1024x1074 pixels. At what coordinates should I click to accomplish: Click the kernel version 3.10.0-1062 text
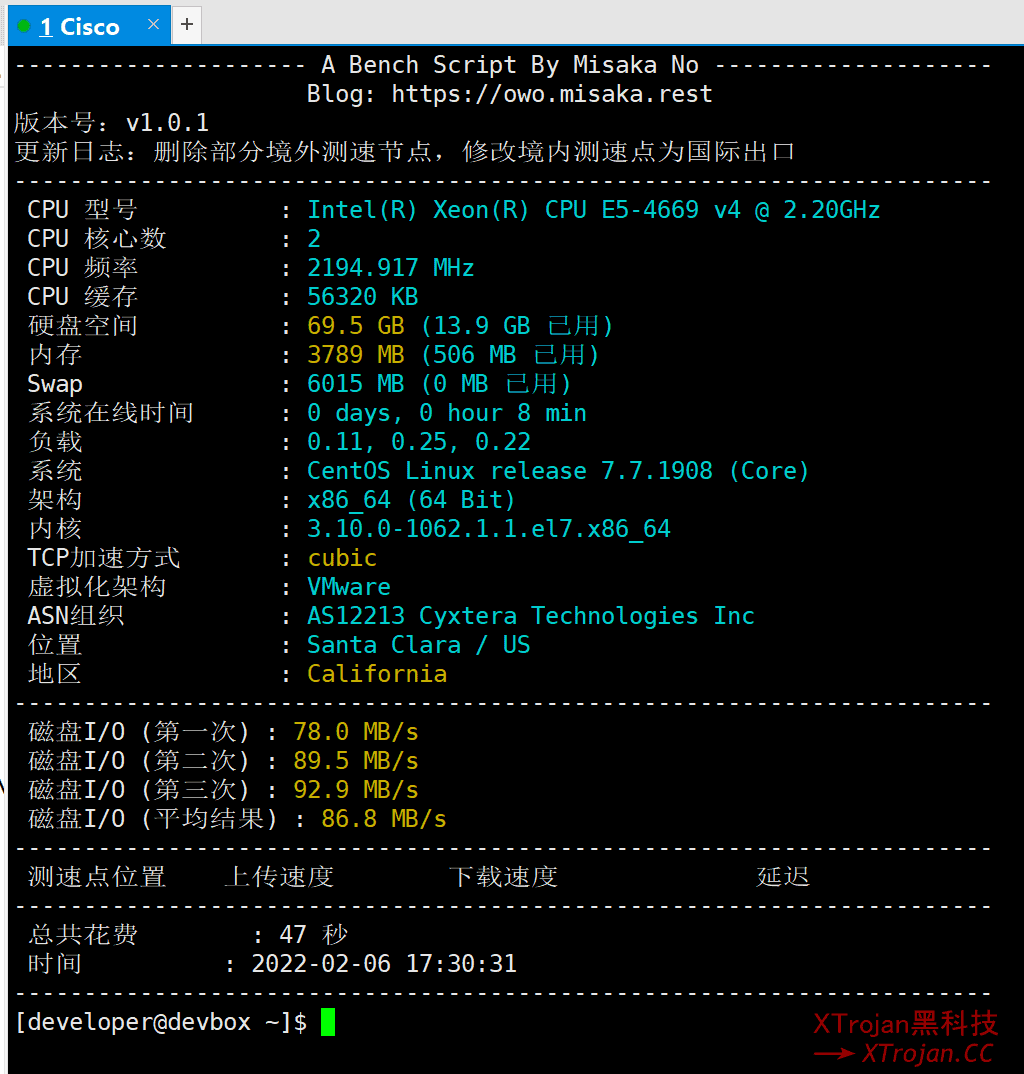click(x=488, y=529)
